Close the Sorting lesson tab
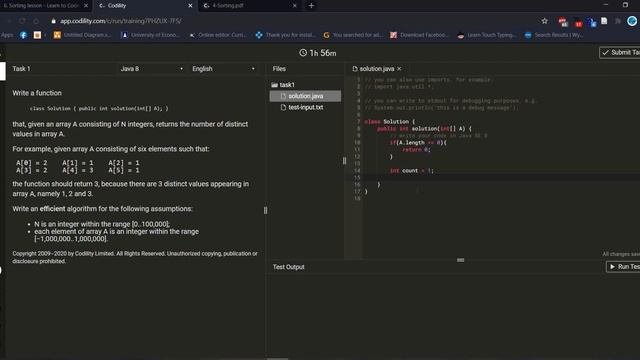Image resolution: width=640 pixels, height=360 pixels. [86, 6]
